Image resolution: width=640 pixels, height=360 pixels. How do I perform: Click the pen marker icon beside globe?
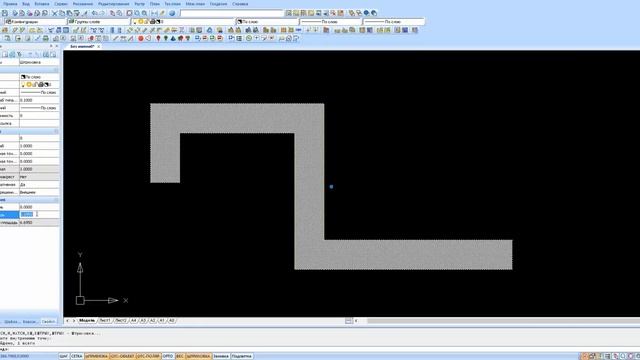162,13
